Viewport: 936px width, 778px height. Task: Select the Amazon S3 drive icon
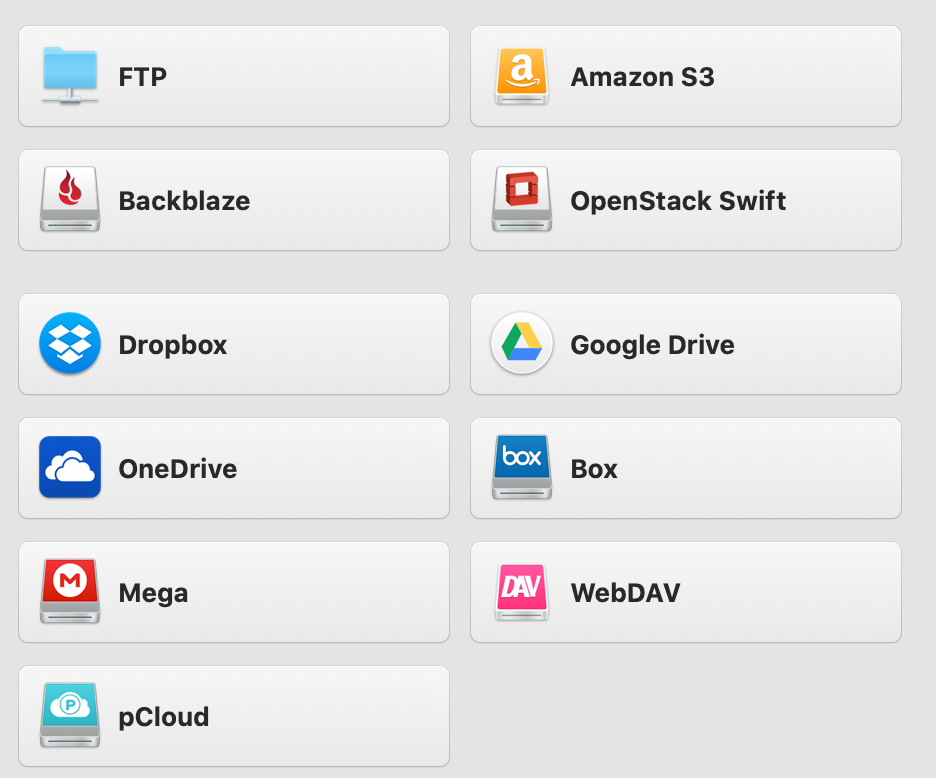pyautogui.click(x=522, y=76)
